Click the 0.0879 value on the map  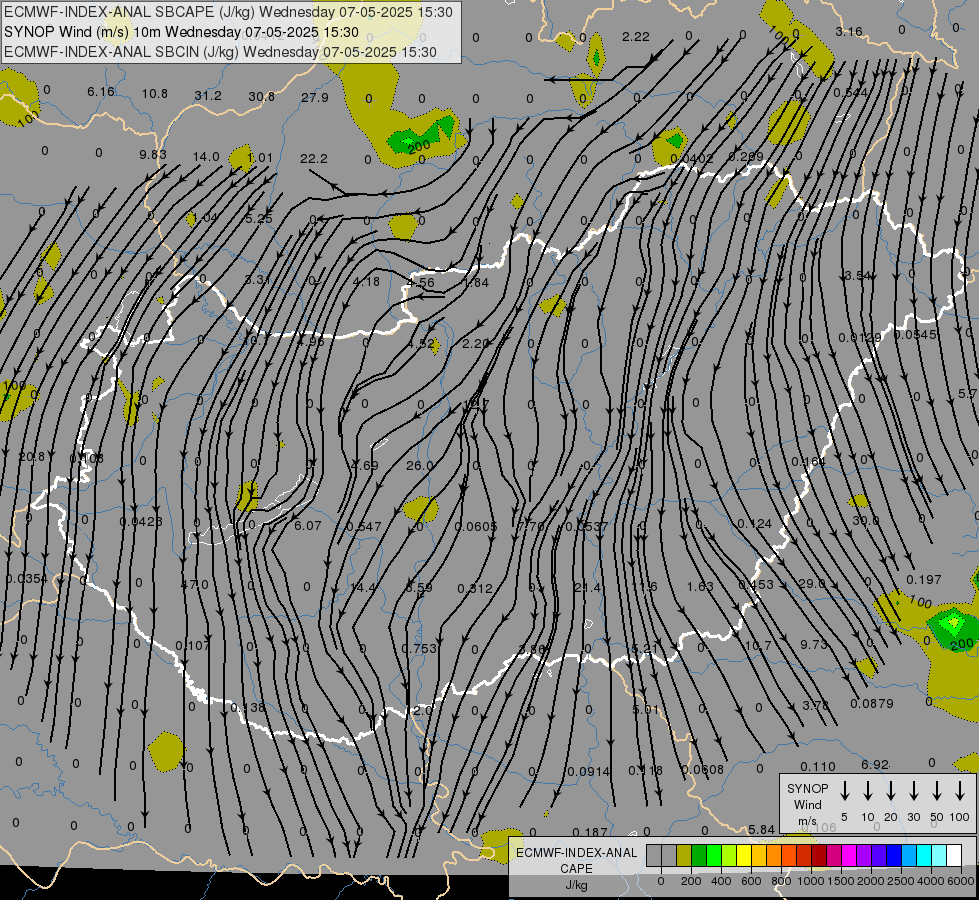tap(872, 703)
